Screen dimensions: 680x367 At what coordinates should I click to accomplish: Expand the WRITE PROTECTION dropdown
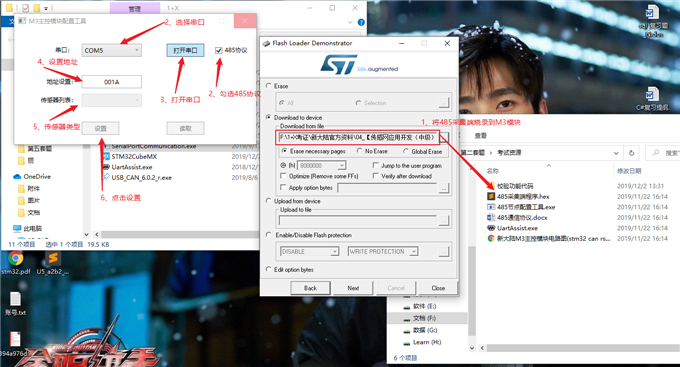point(383,252)
